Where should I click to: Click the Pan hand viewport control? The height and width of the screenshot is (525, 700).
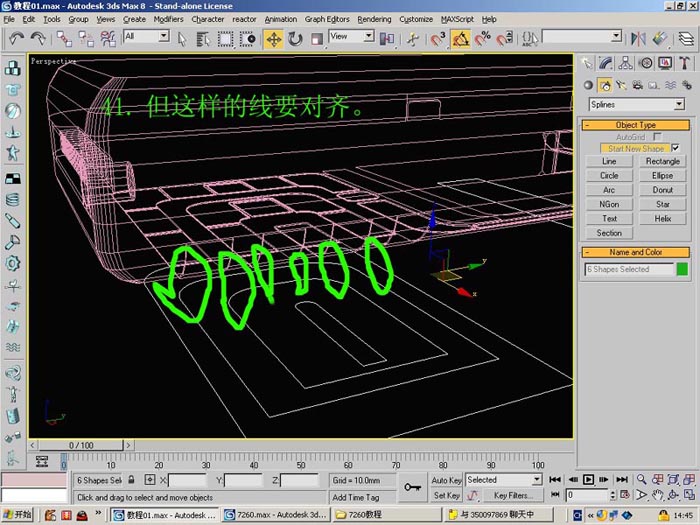(657, 495)
